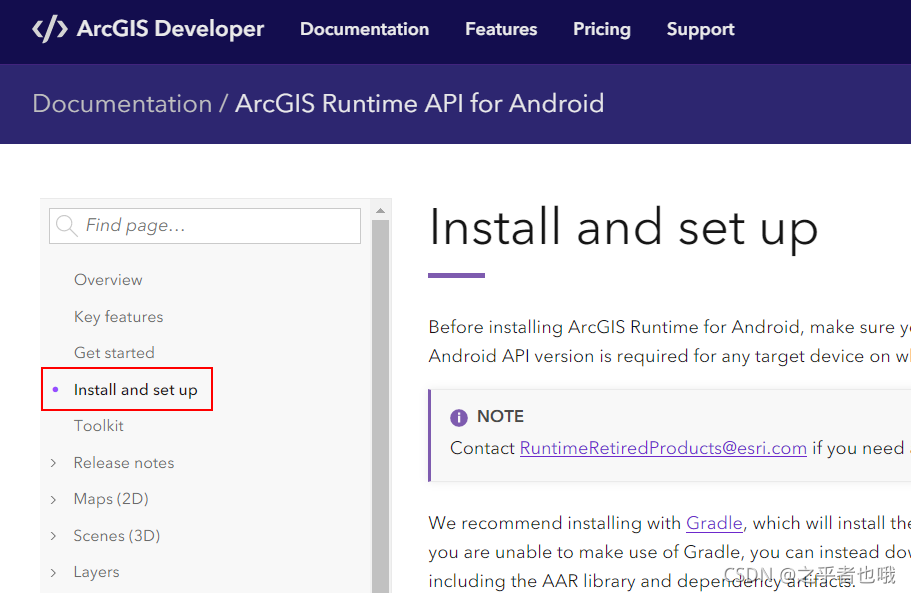Screen dimensions: 911x593
Task: Open Scenes (3D) sidebar entry
Action: click(117, 536)
